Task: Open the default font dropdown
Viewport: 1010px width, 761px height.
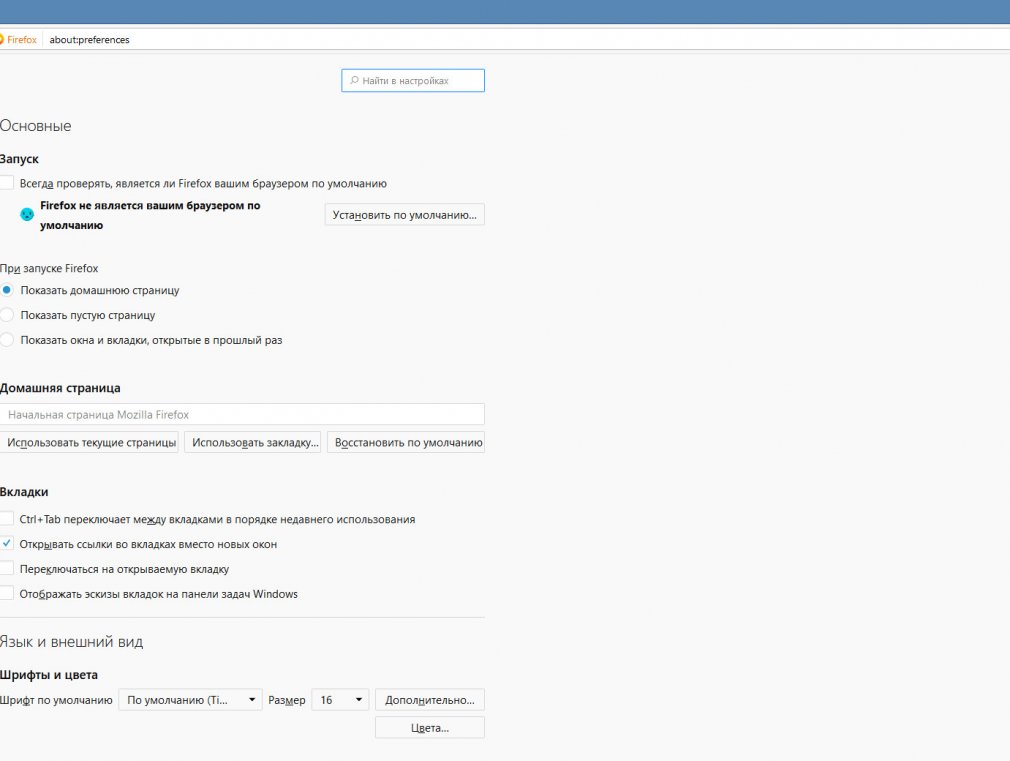Action: 190,700
